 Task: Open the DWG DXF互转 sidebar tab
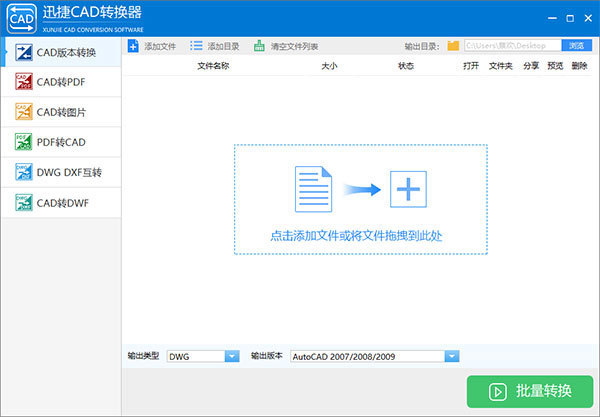[x=61, y=173]
